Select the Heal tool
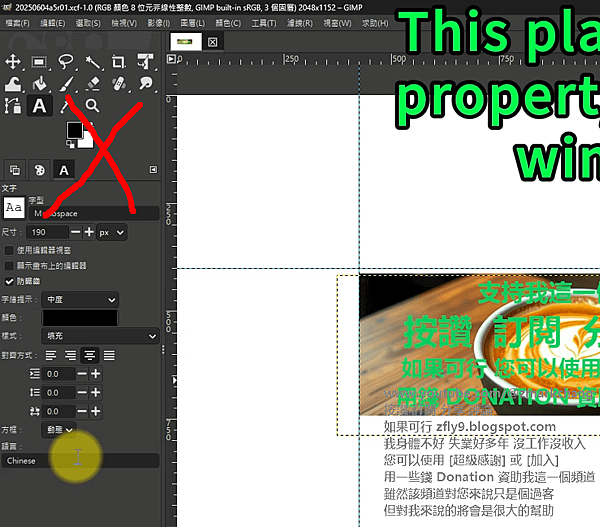This screenshot has height=527, width=600. (x=118, y=83)
